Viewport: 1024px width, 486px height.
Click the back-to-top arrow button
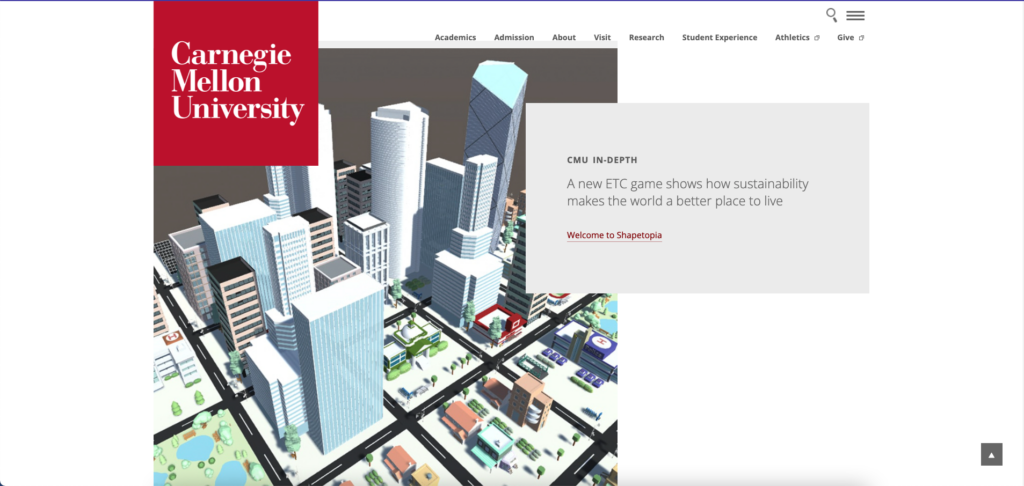click(x=991, y=455)
